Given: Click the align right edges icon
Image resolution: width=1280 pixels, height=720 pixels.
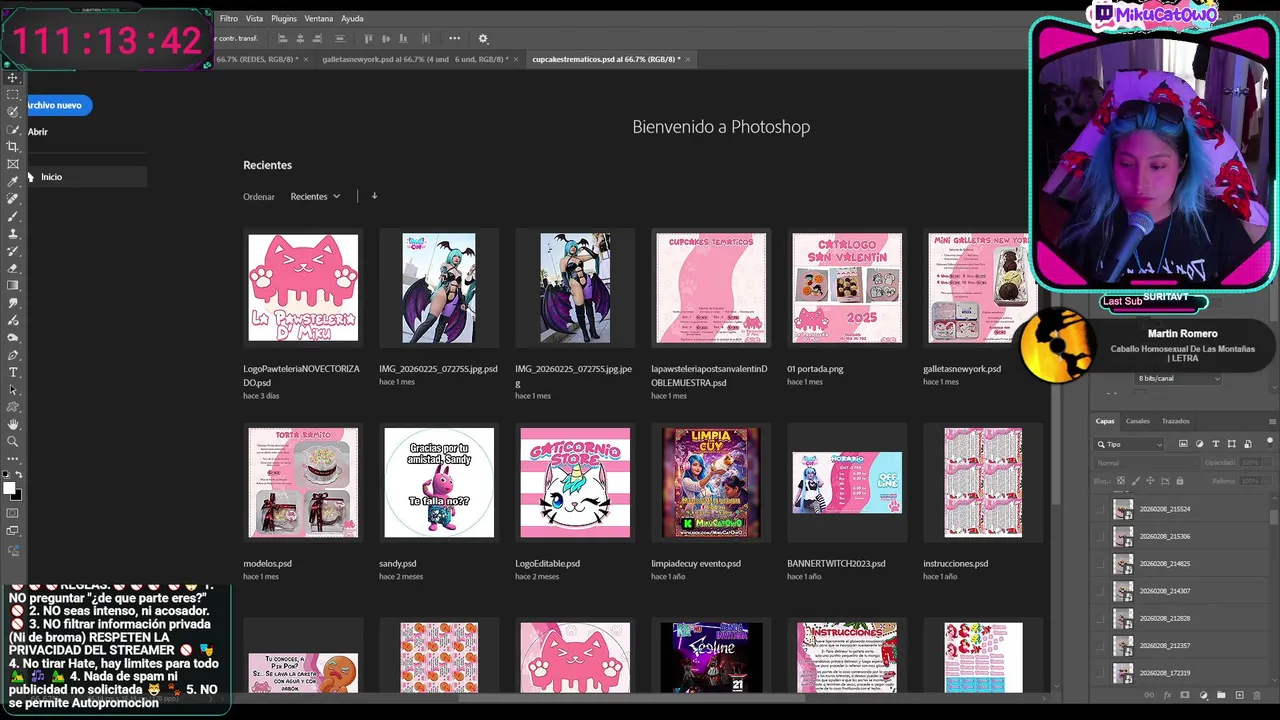Looking at the screenshot, I should point(317,38).
